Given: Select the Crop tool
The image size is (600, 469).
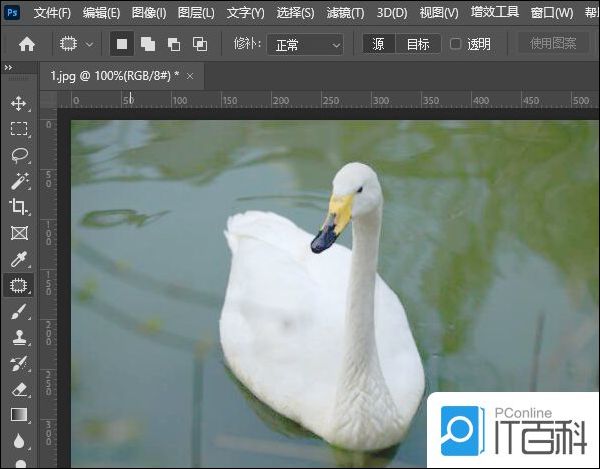Looking at the screenshot, I should [x=18, y=207].
